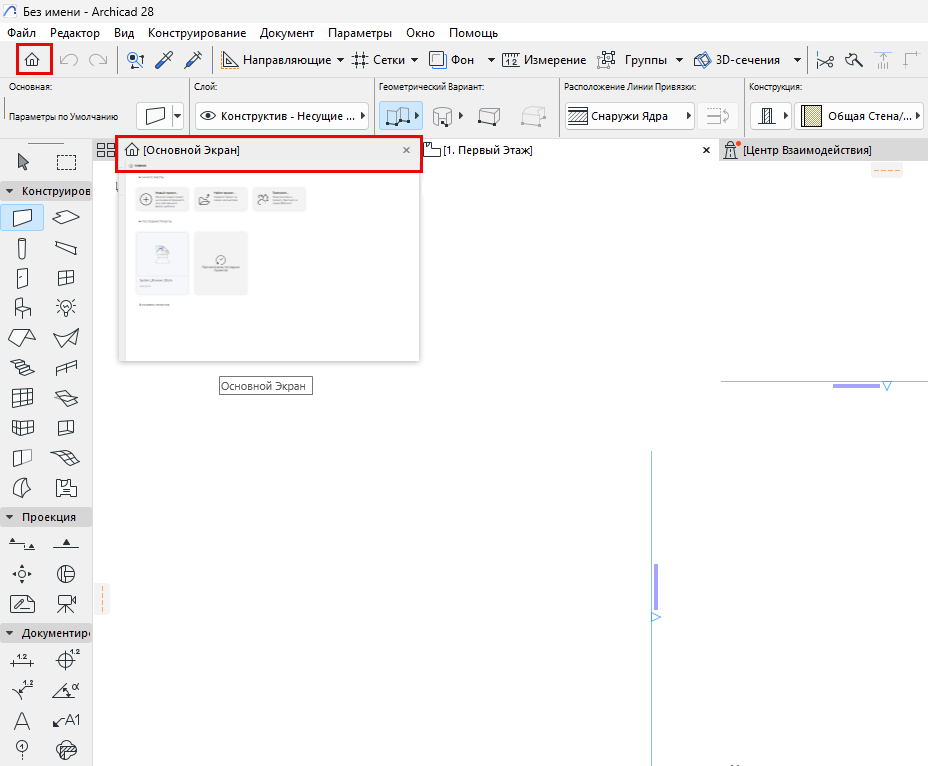This screenshot has width=928, height=766.
Task: Click the Измерение measure icon
Action: click(x=513, y=59)
